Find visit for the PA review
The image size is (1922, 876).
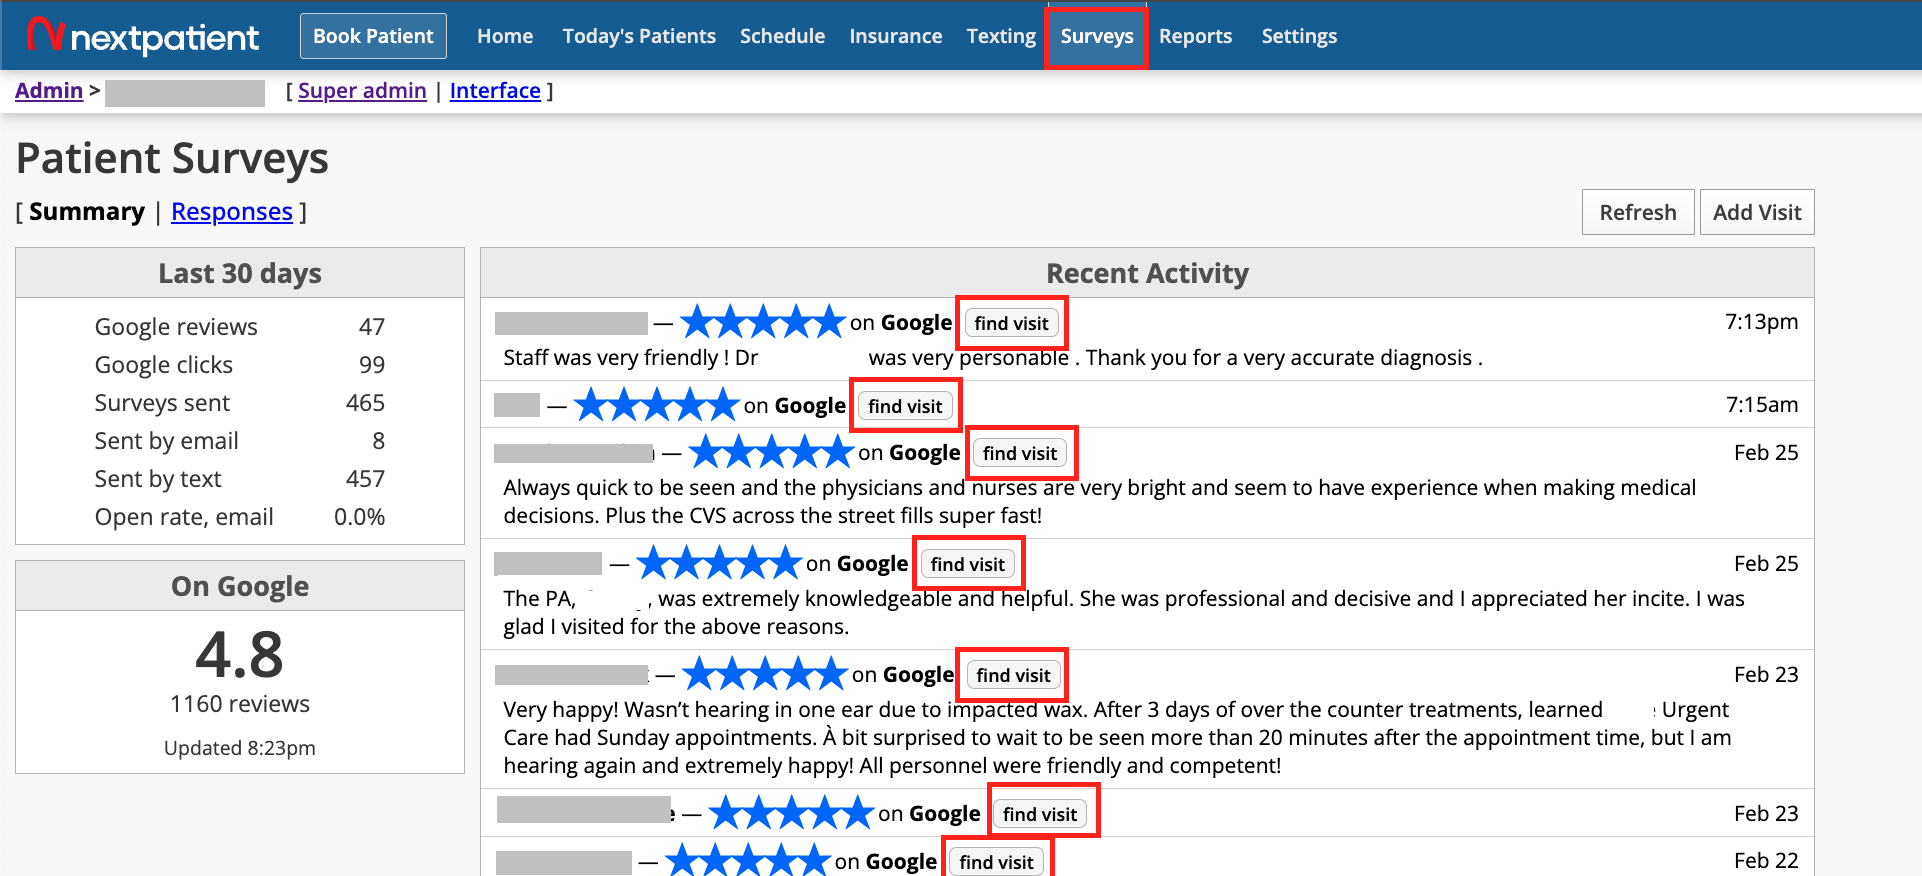[968, 564]
